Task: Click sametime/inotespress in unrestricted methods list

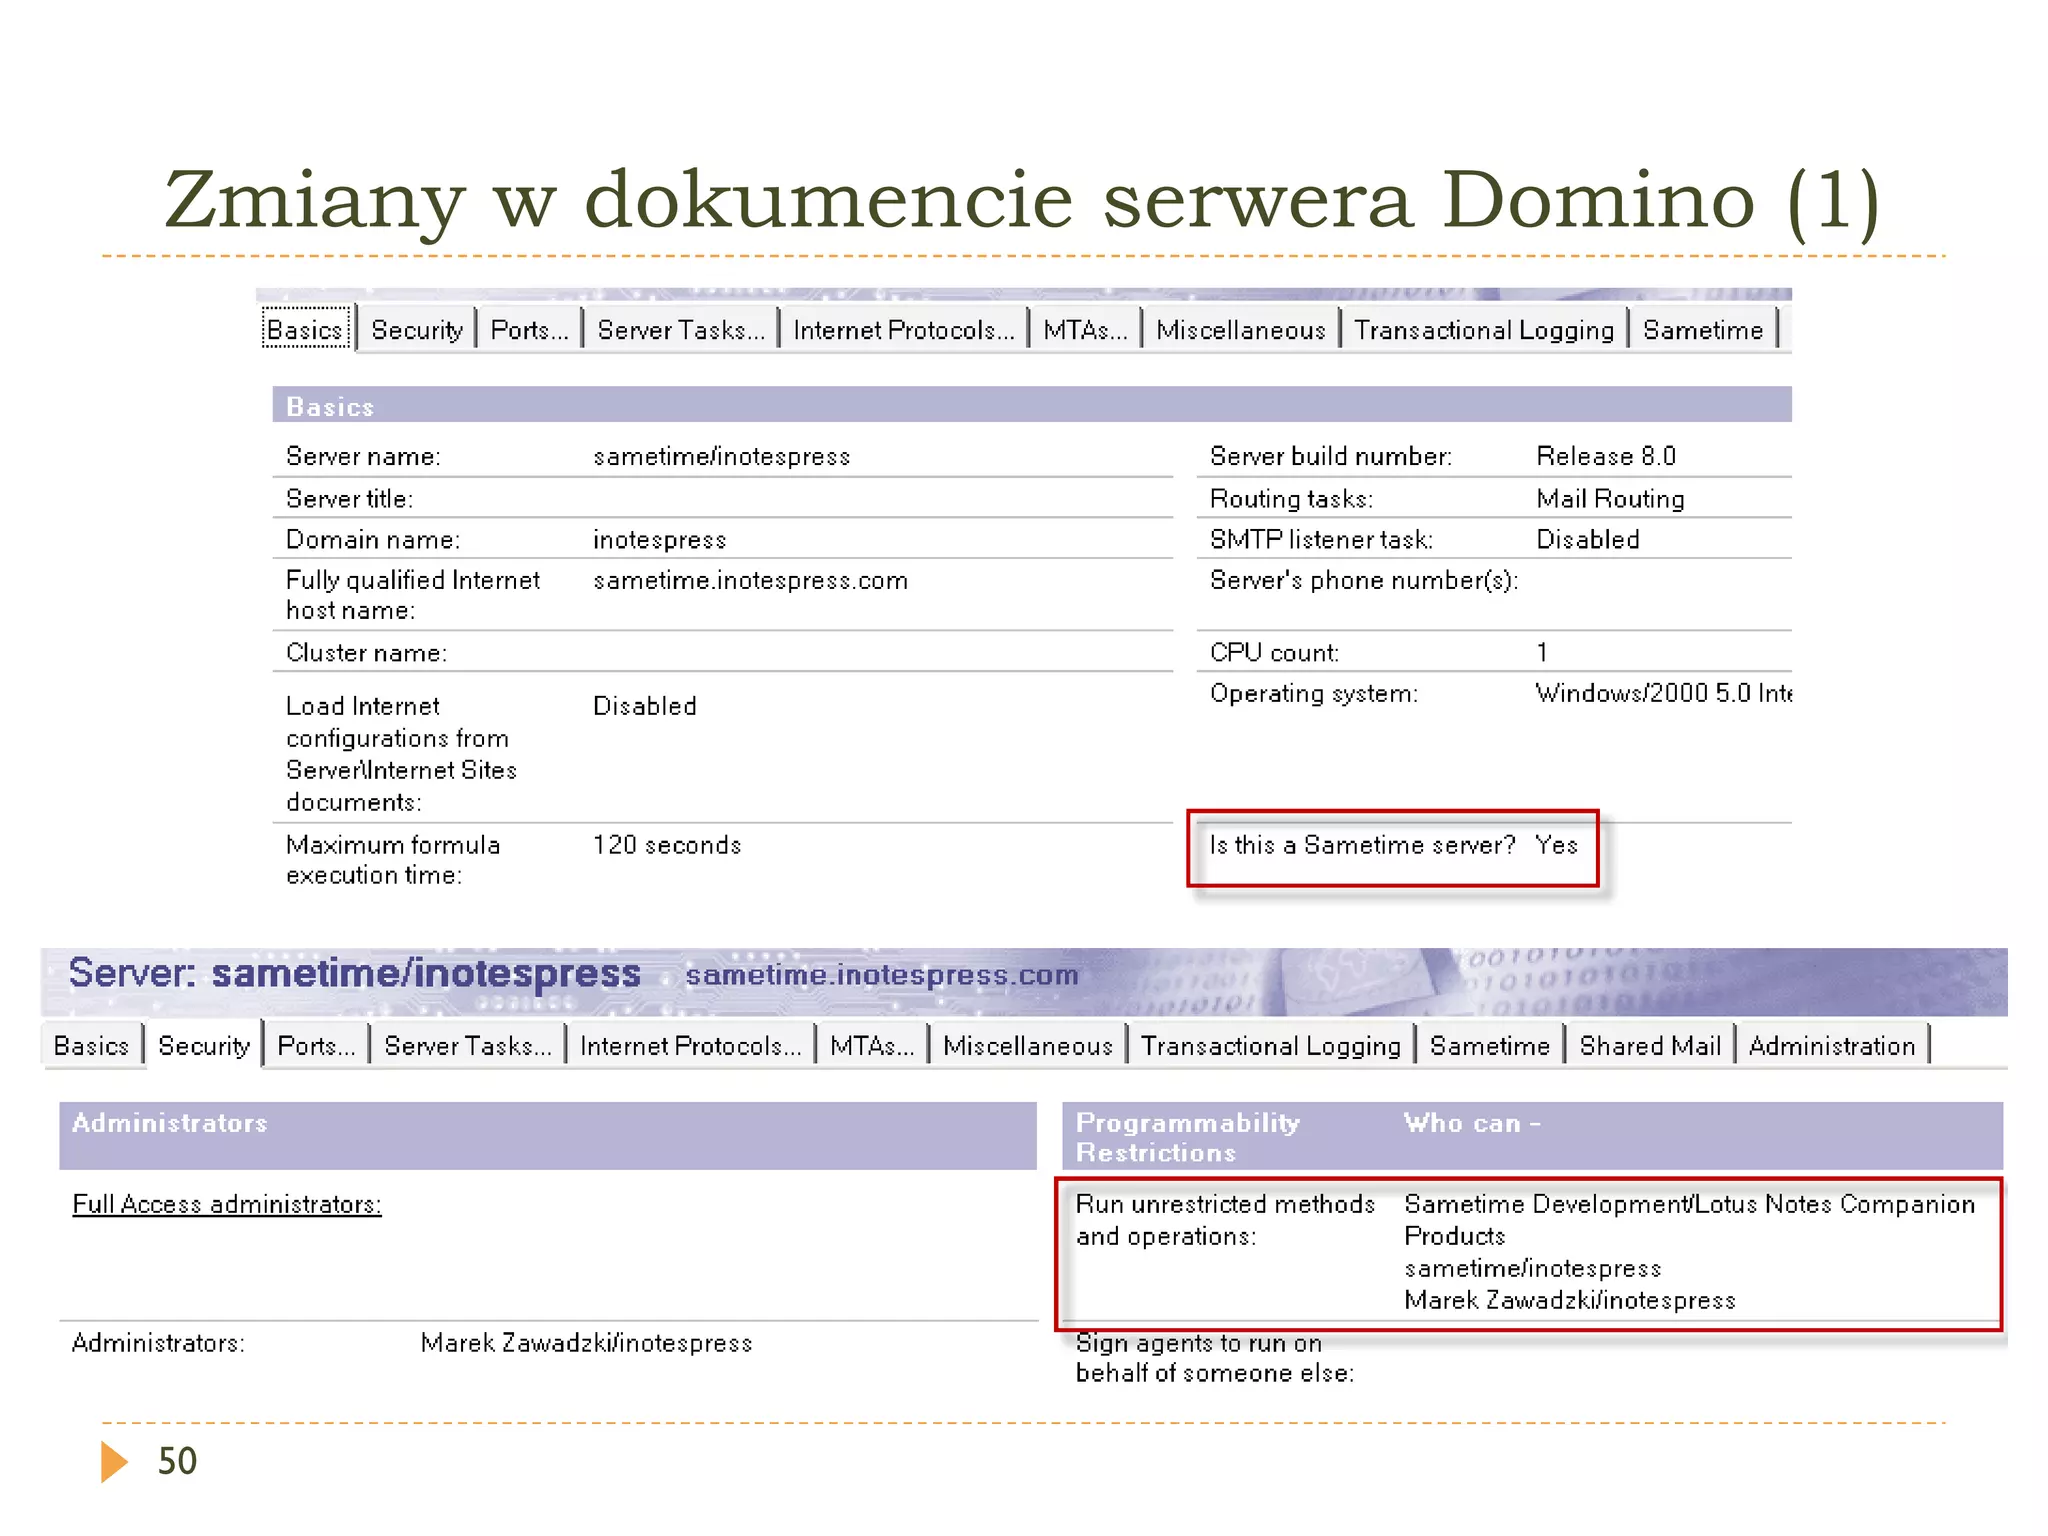Action: (1532, 1268)
